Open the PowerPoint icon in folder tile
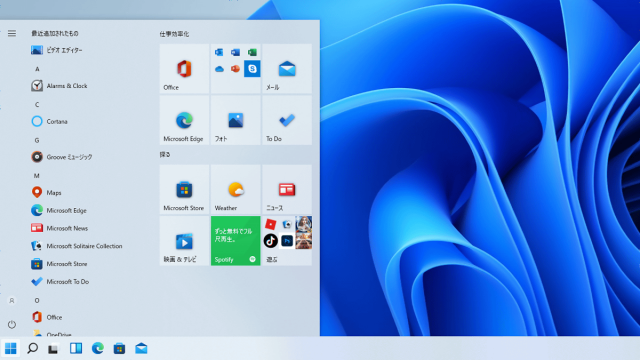Image resolution: width=640 pixels, height=360 pixels. [236, 69]
